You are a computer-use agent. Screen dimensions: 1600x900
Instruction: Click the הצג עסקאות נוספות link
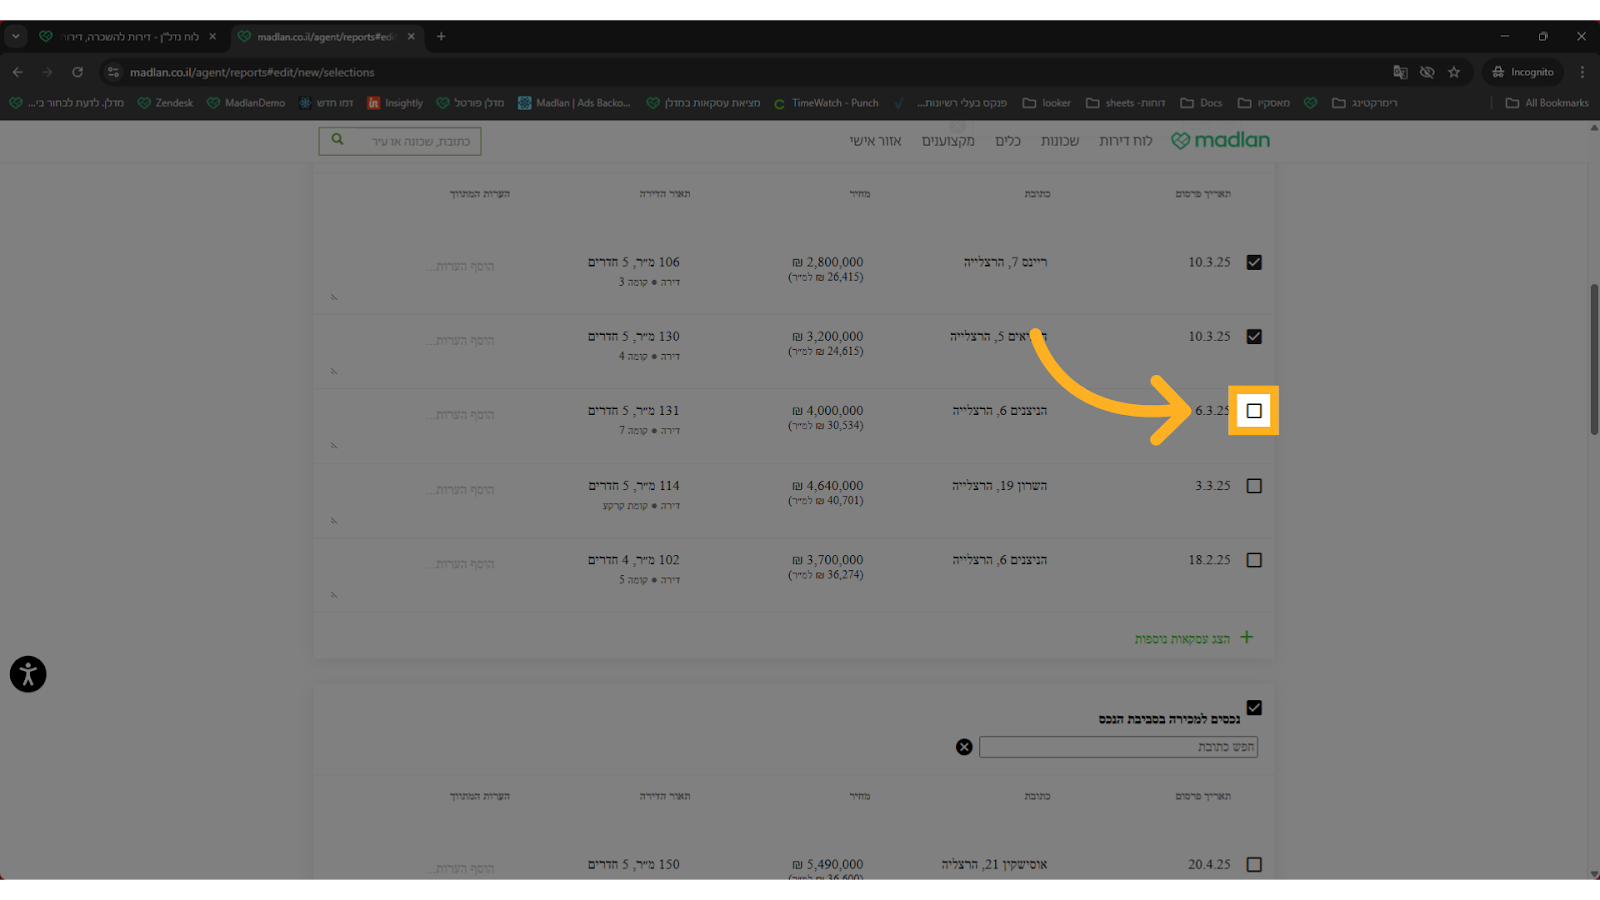(1182, 639)
